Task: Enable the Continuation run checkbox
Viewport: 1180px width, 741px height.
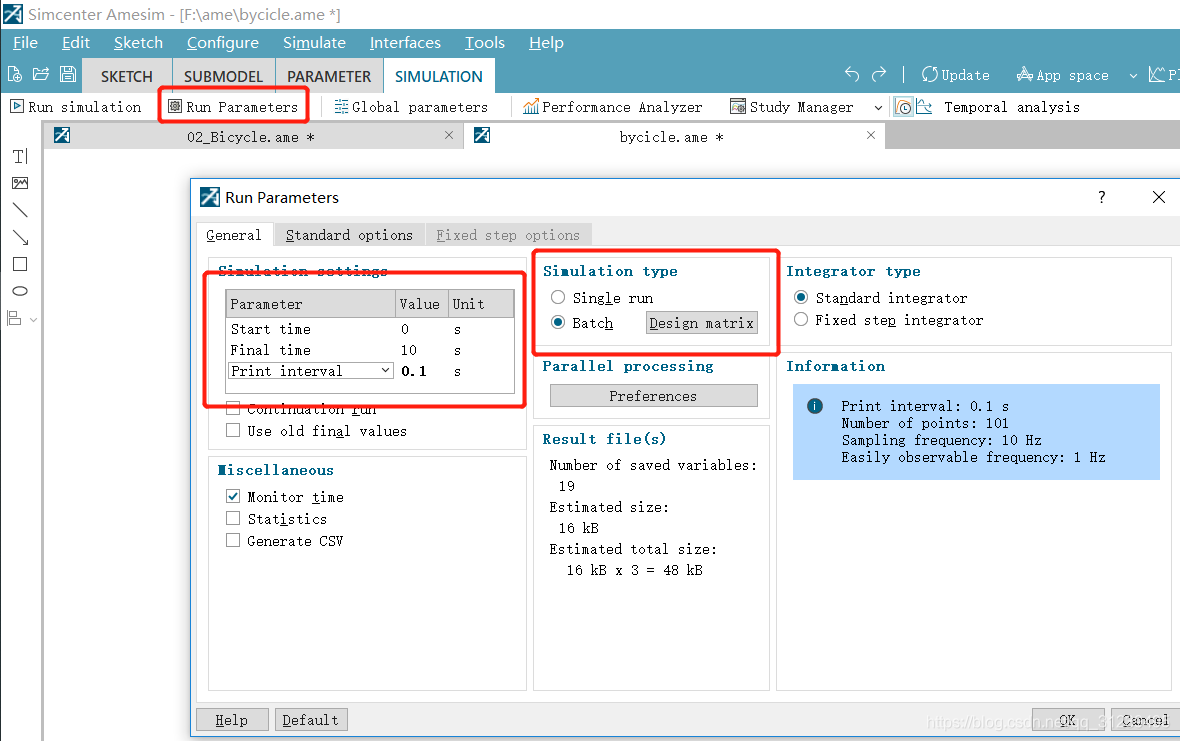Action: coord(233,408)
